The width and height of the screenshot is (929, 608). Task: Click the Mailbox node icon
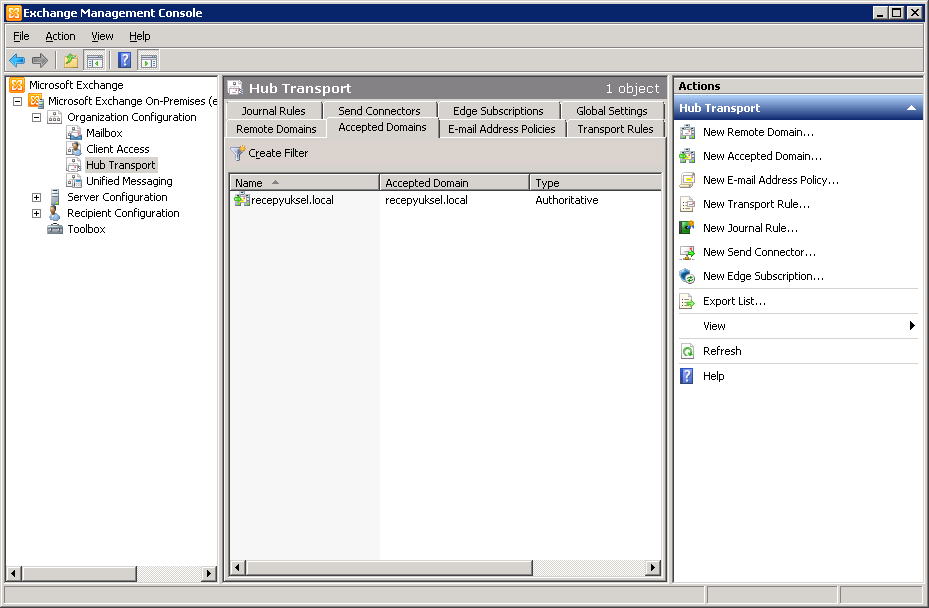pyautogui.click(x=74, y=133)
